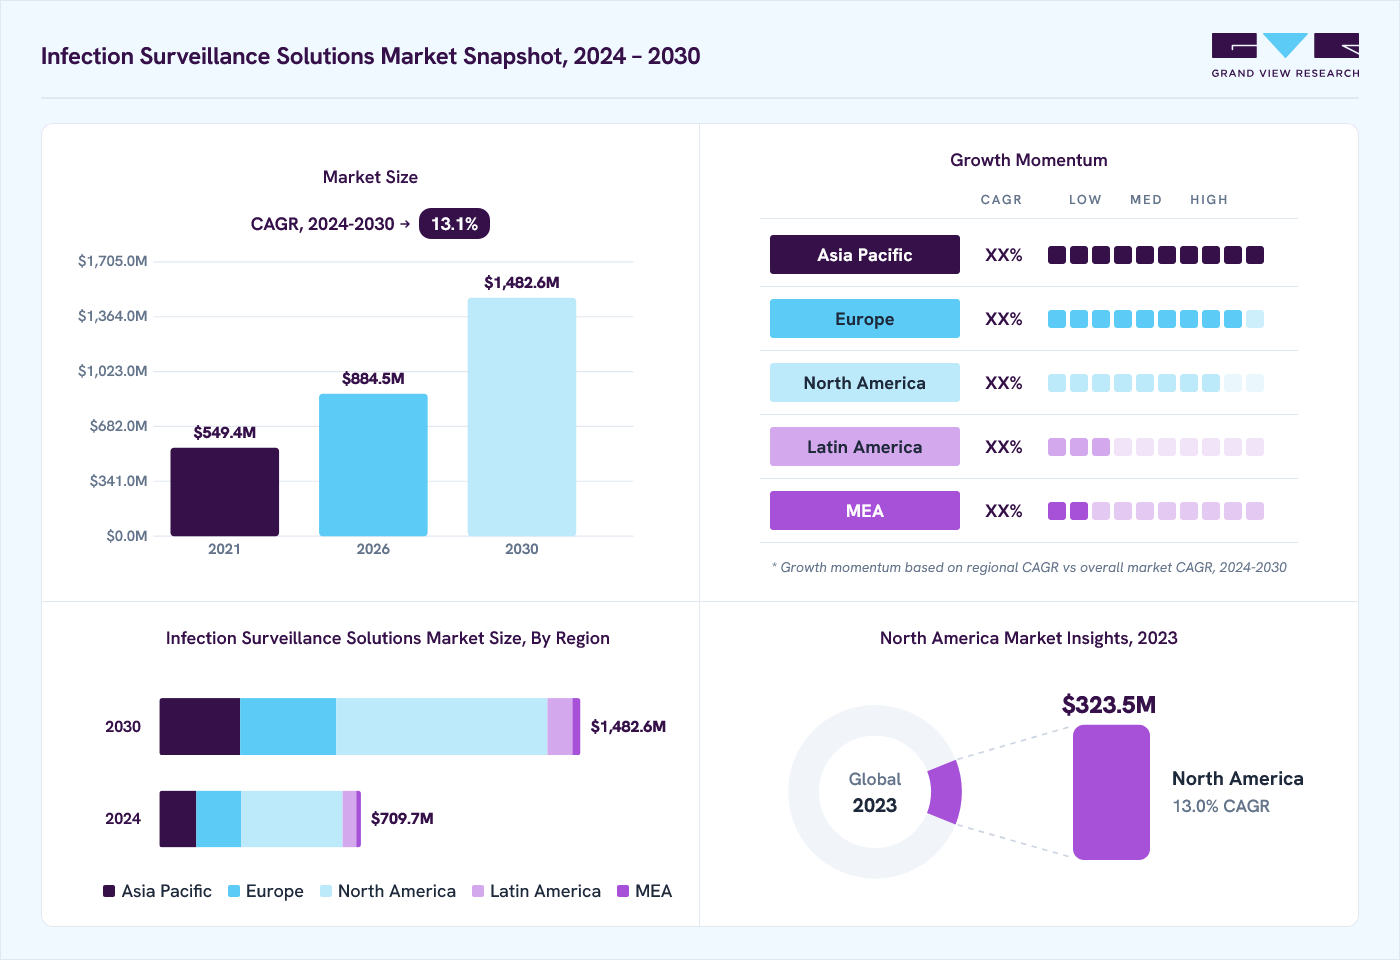Image resolution: width=1400 pixels, height=960 pixels.
Task: Click the Europe XX% CAGR value
Action: click(1003, 319)
